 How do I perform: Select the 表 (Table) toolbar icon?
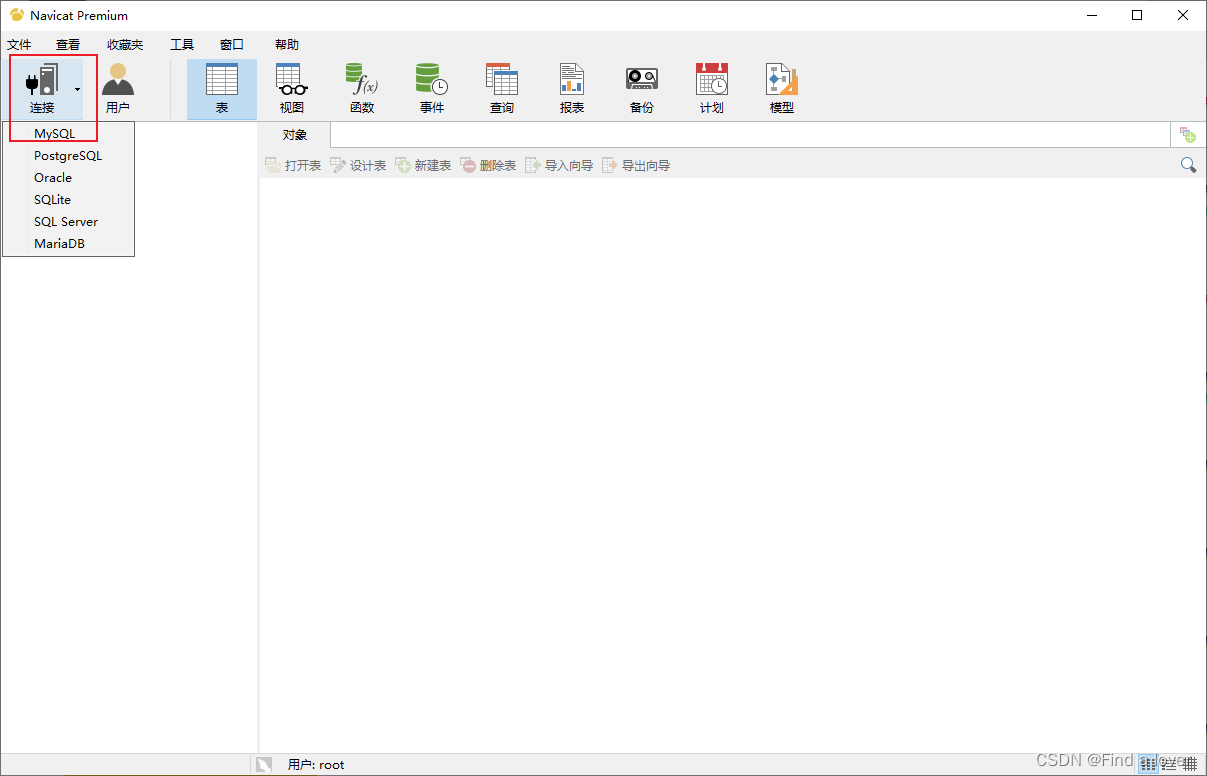point(222,88)
